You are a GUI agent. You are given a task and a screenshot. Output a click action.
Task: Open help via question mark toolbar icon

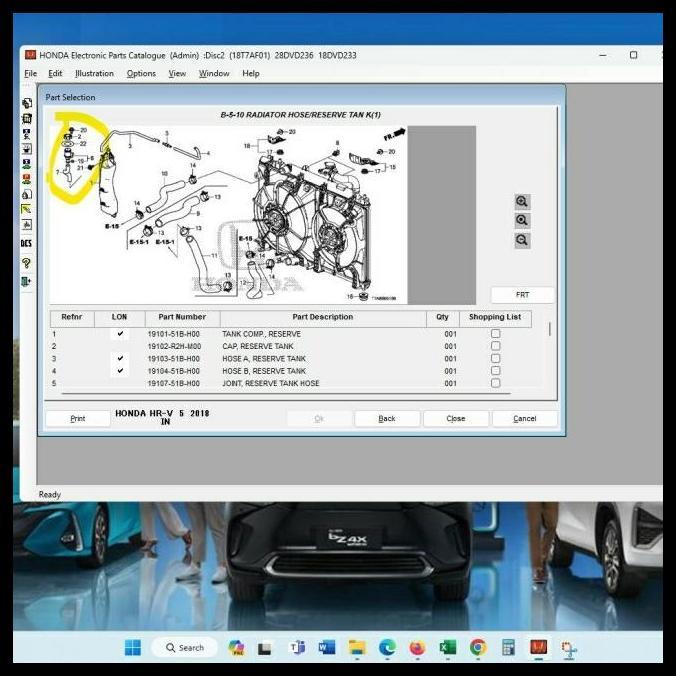26,263
